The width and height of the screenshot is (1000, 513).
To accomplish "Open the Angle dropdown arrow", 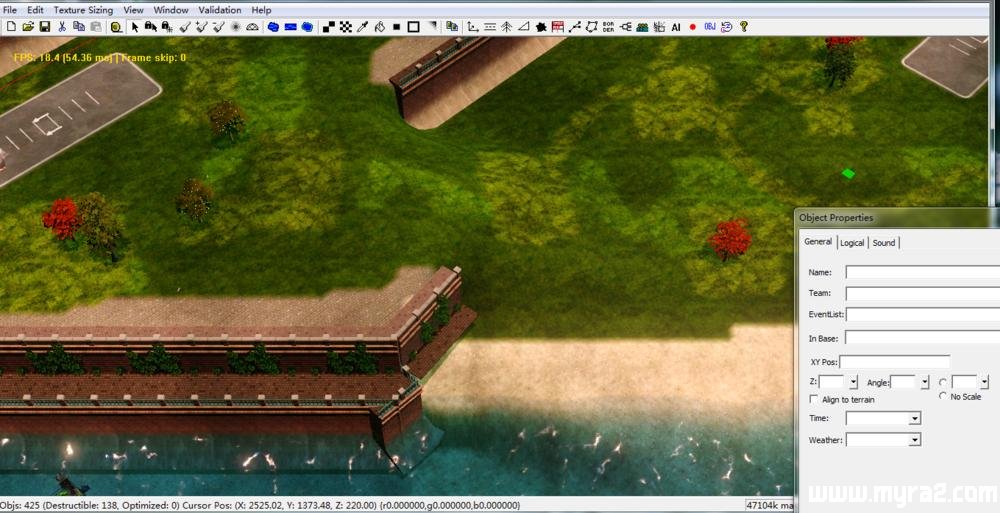I will pos(925,382).
